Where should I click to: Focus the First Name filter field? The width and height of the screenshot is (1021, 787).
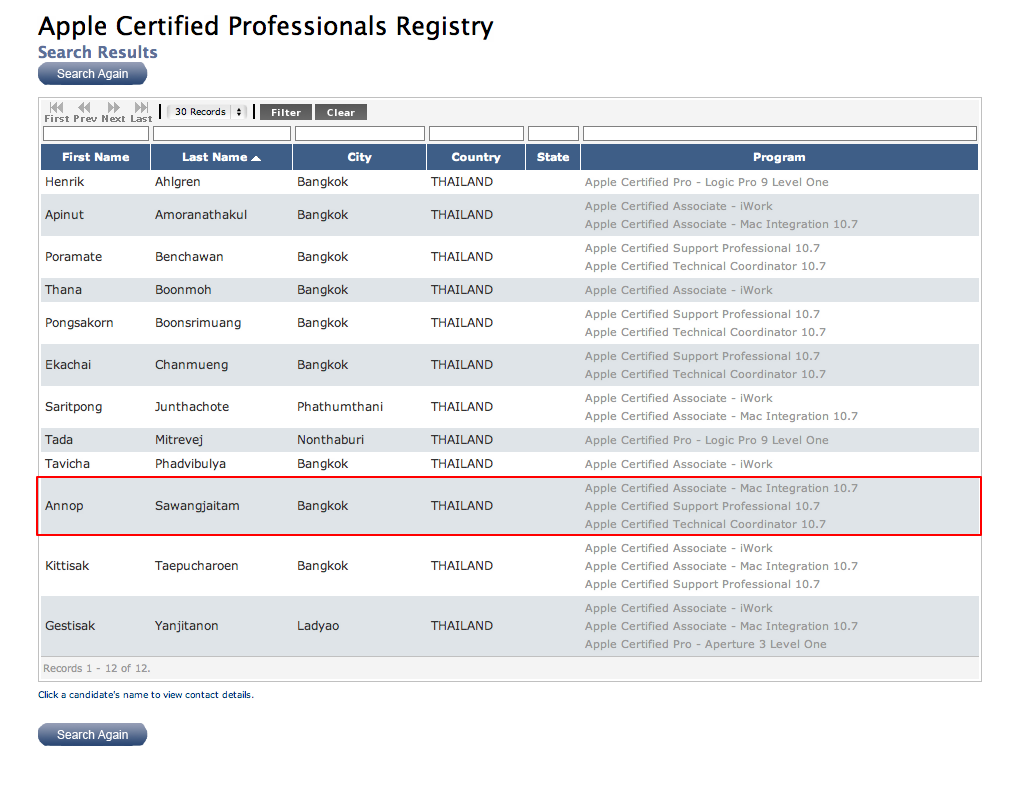(x=96, y=133)
